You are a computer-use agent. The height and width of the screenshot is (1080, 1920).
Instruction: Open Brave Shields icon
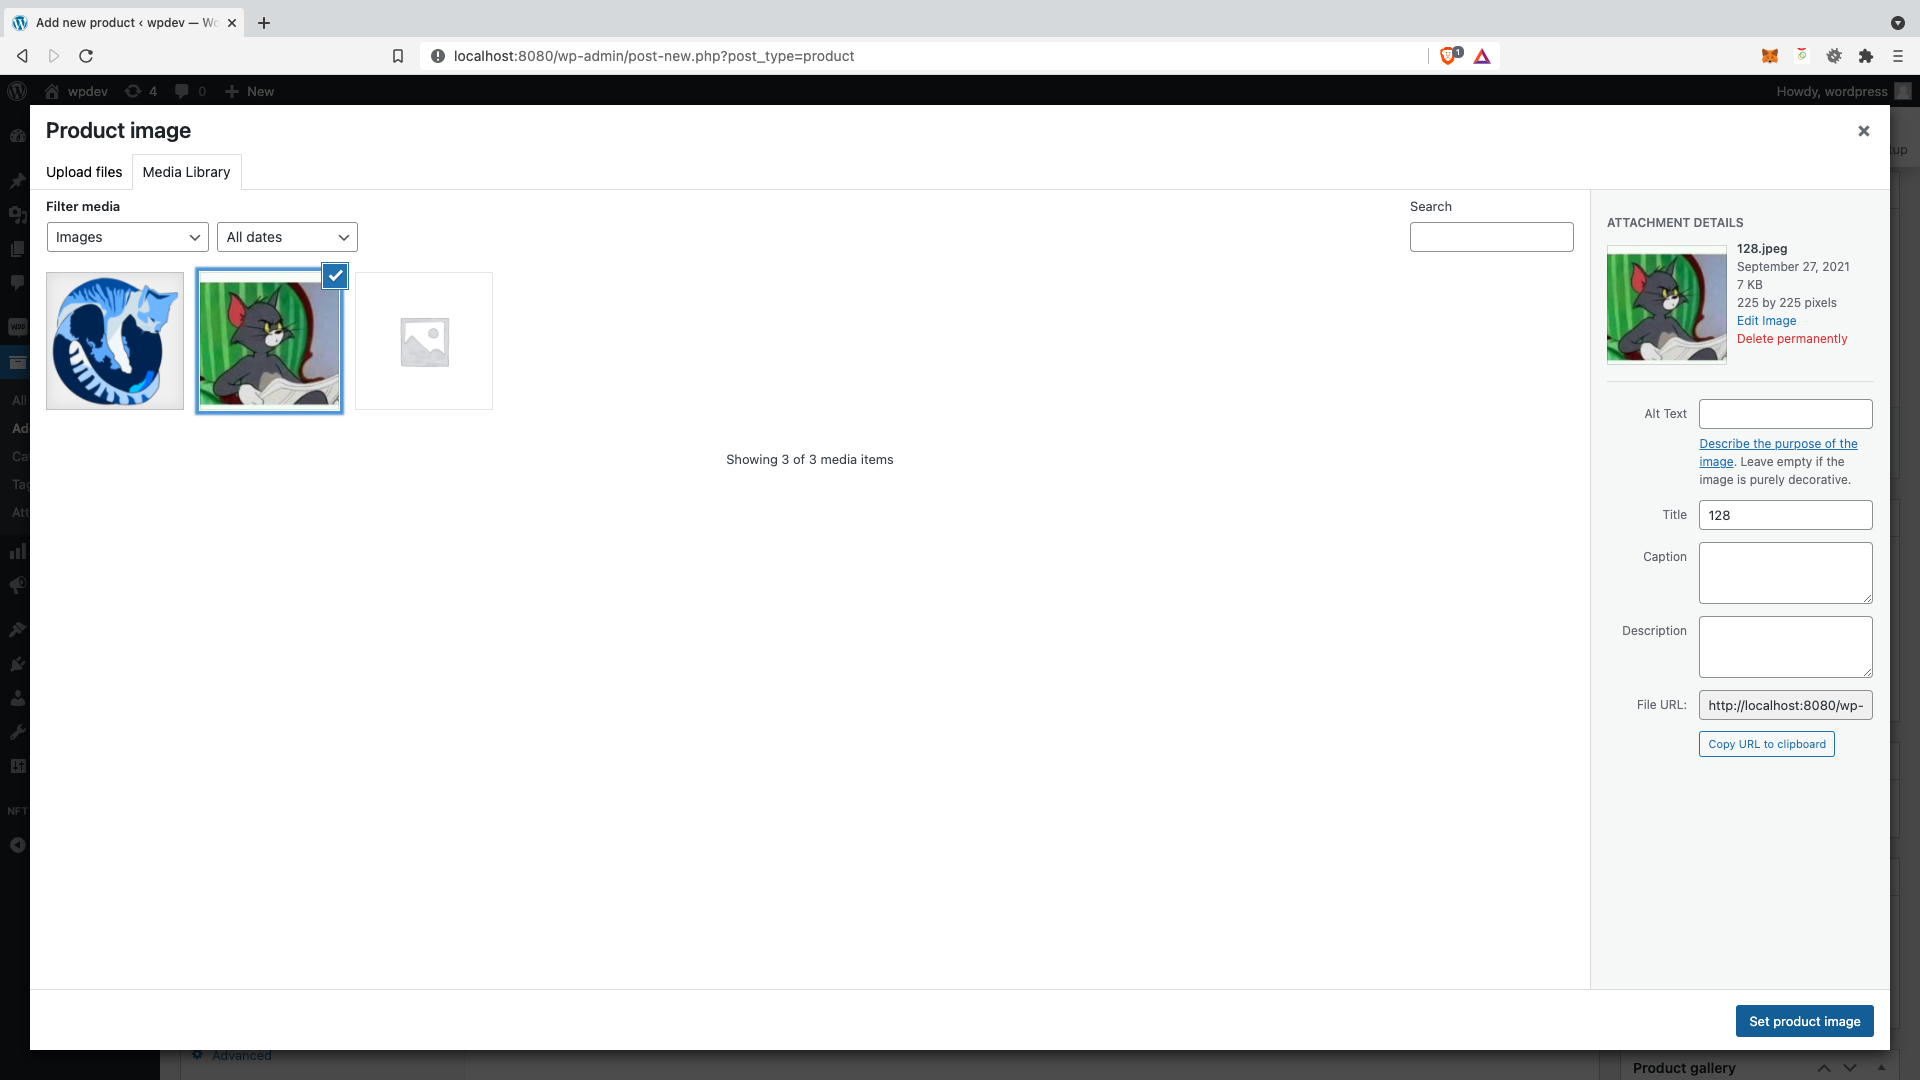coord(1449,56)
